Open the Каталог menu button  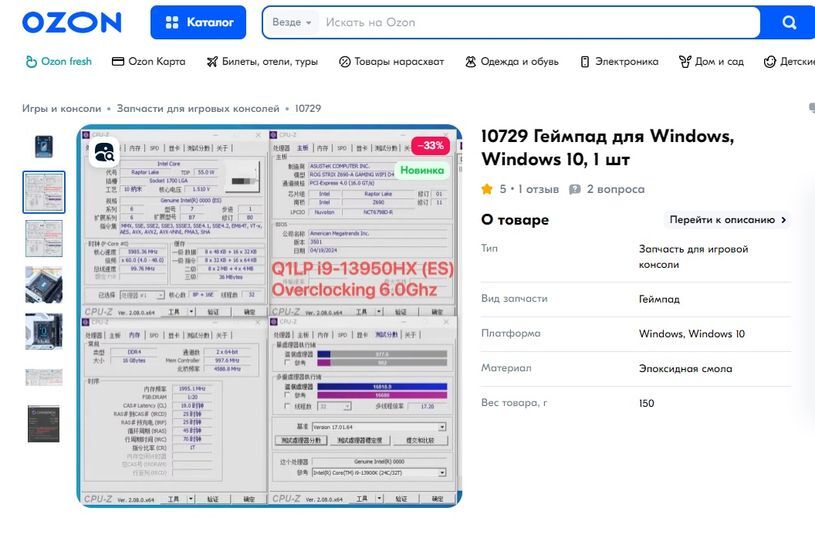198,22
